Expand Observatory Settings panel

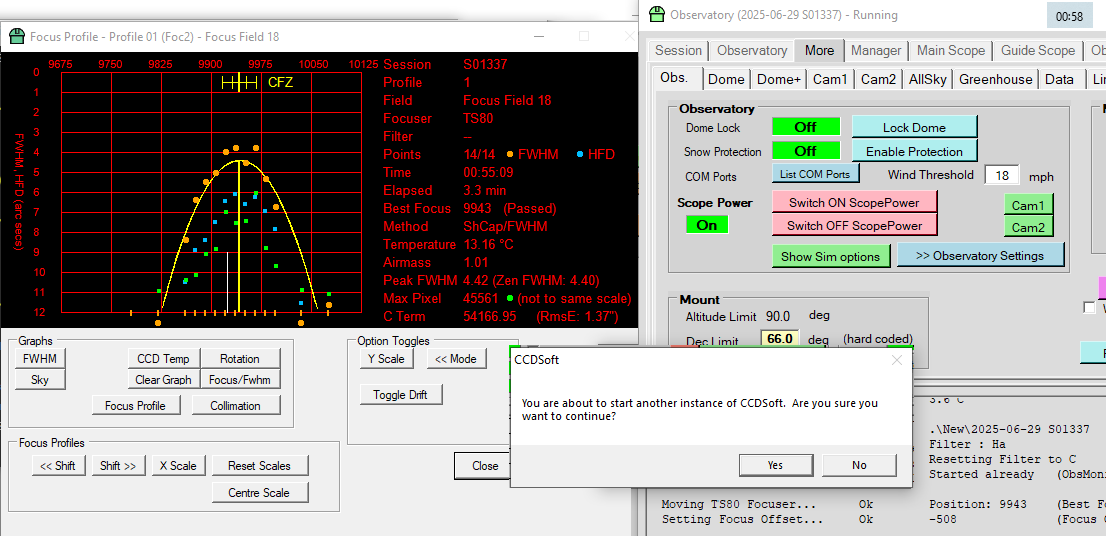pos(980,256)
